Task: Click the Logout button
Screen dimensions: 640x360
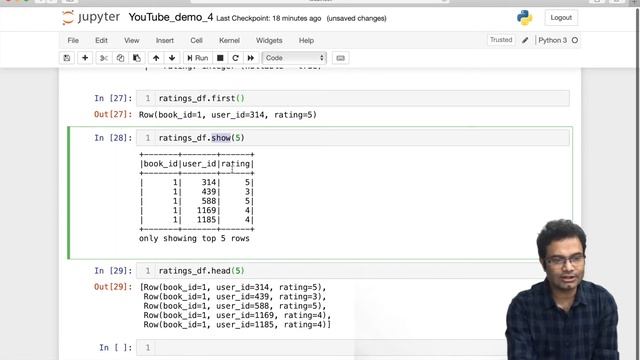Action: (x=561, y=18)
